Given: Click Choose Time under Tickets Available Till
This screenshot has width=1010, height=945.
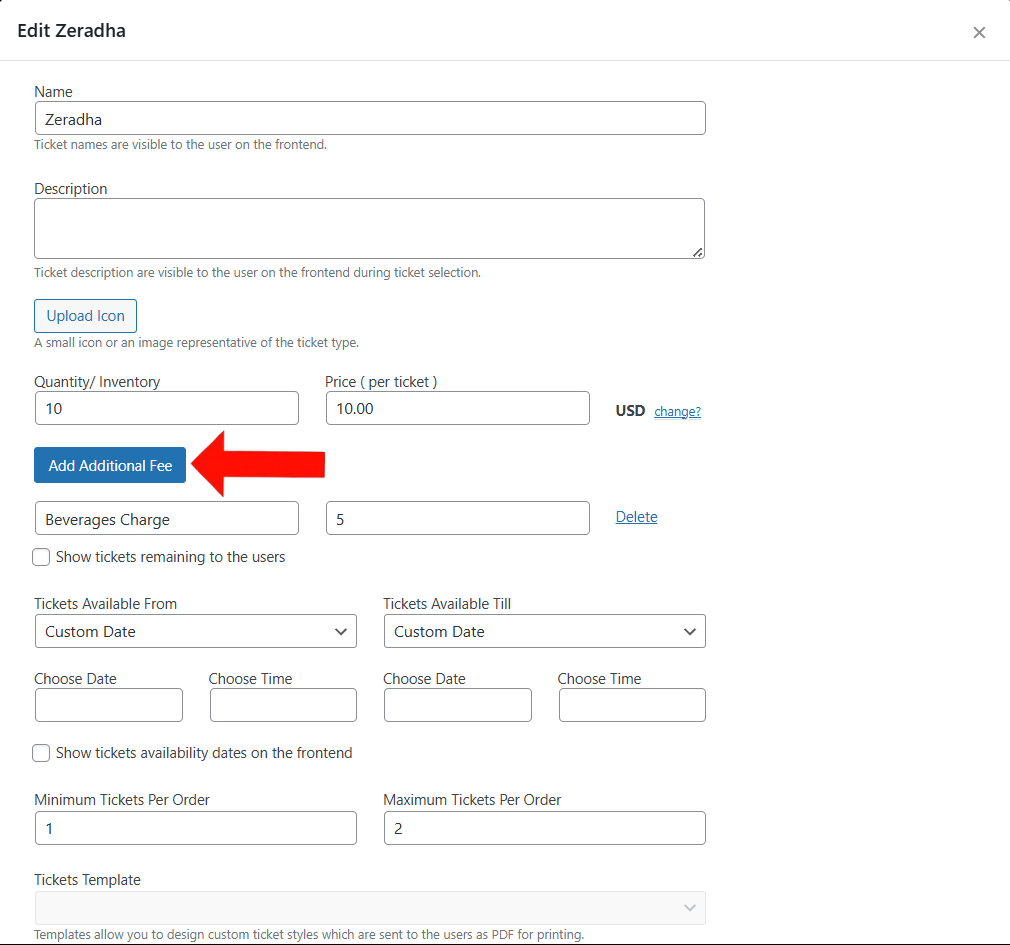Looking at the screenshot, I should (x=633, y=705).
